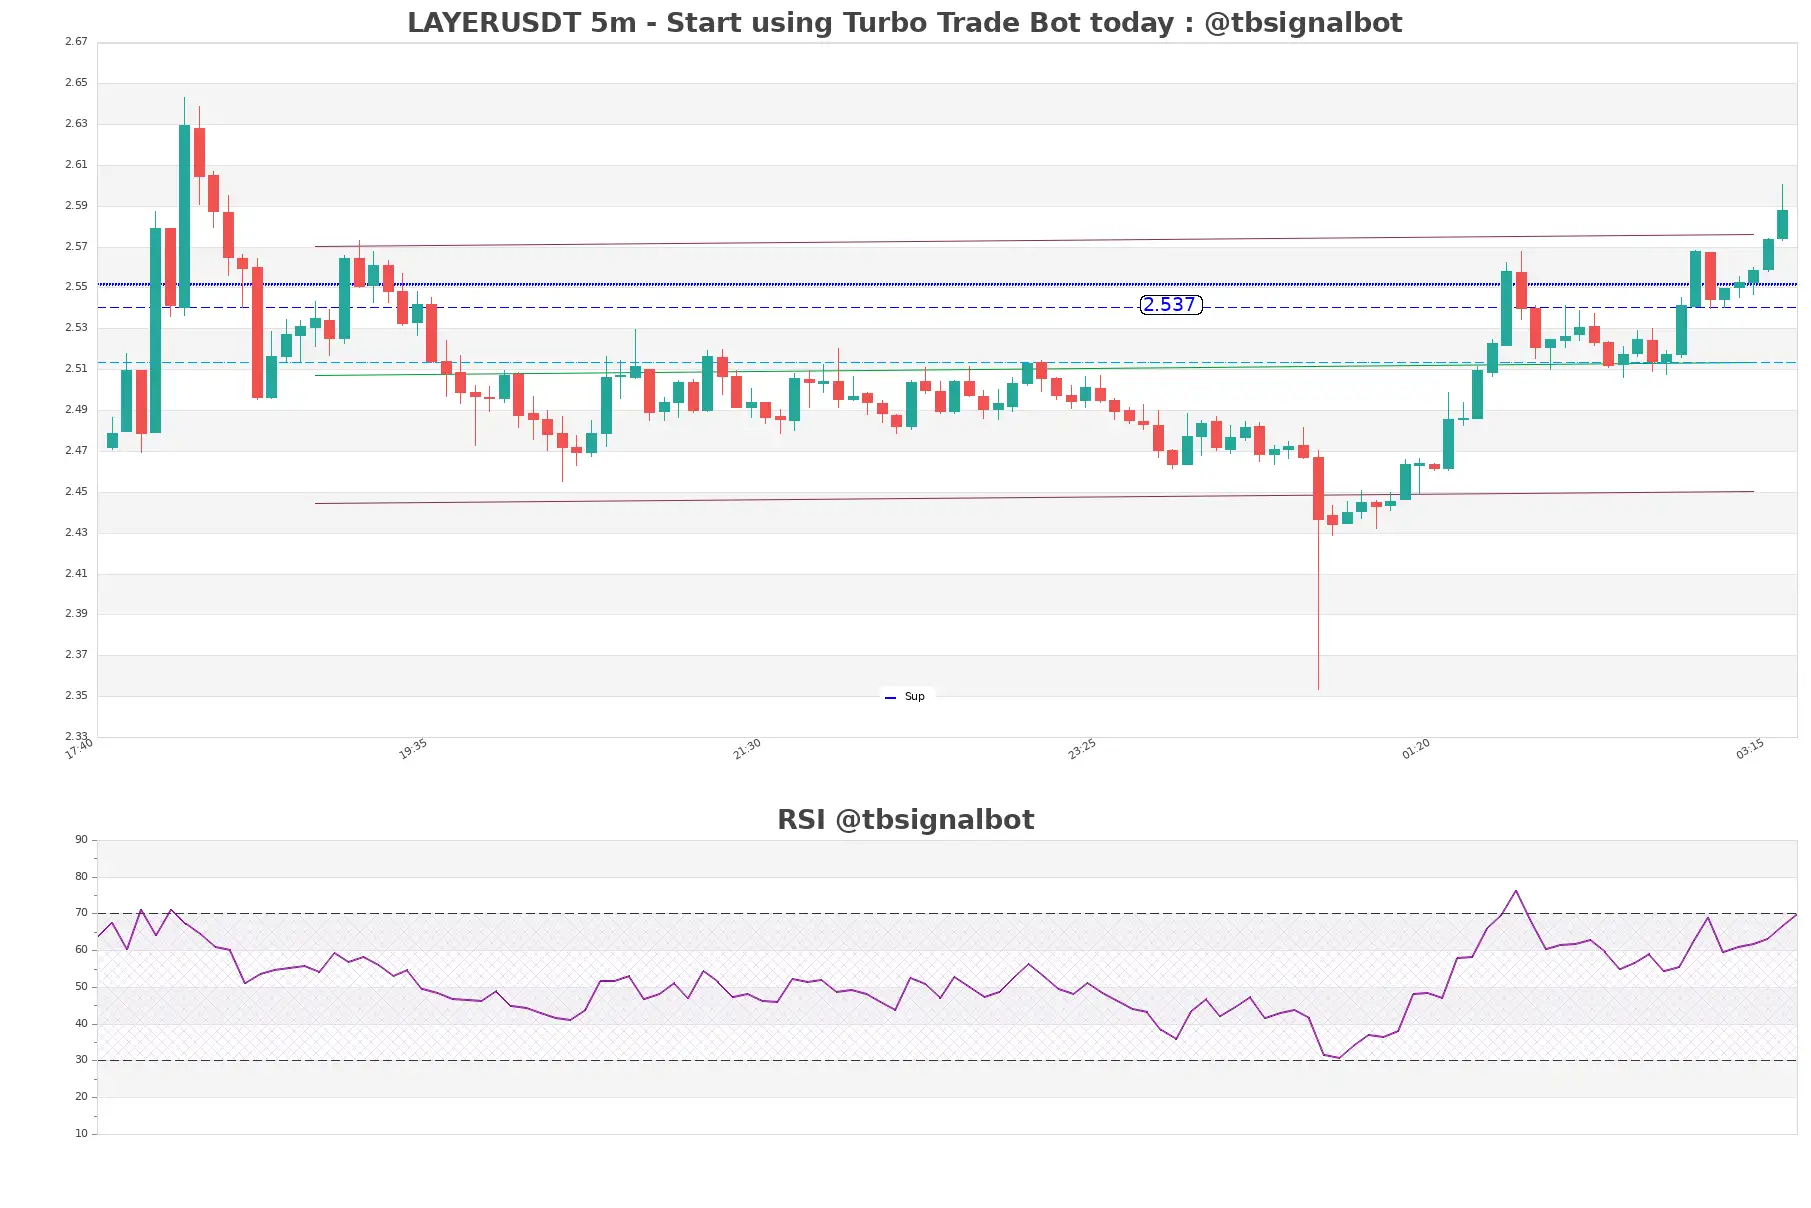1811x1208 pixels.
Task: Click the 23:25 time axis label
Action: coord(1082,749)
